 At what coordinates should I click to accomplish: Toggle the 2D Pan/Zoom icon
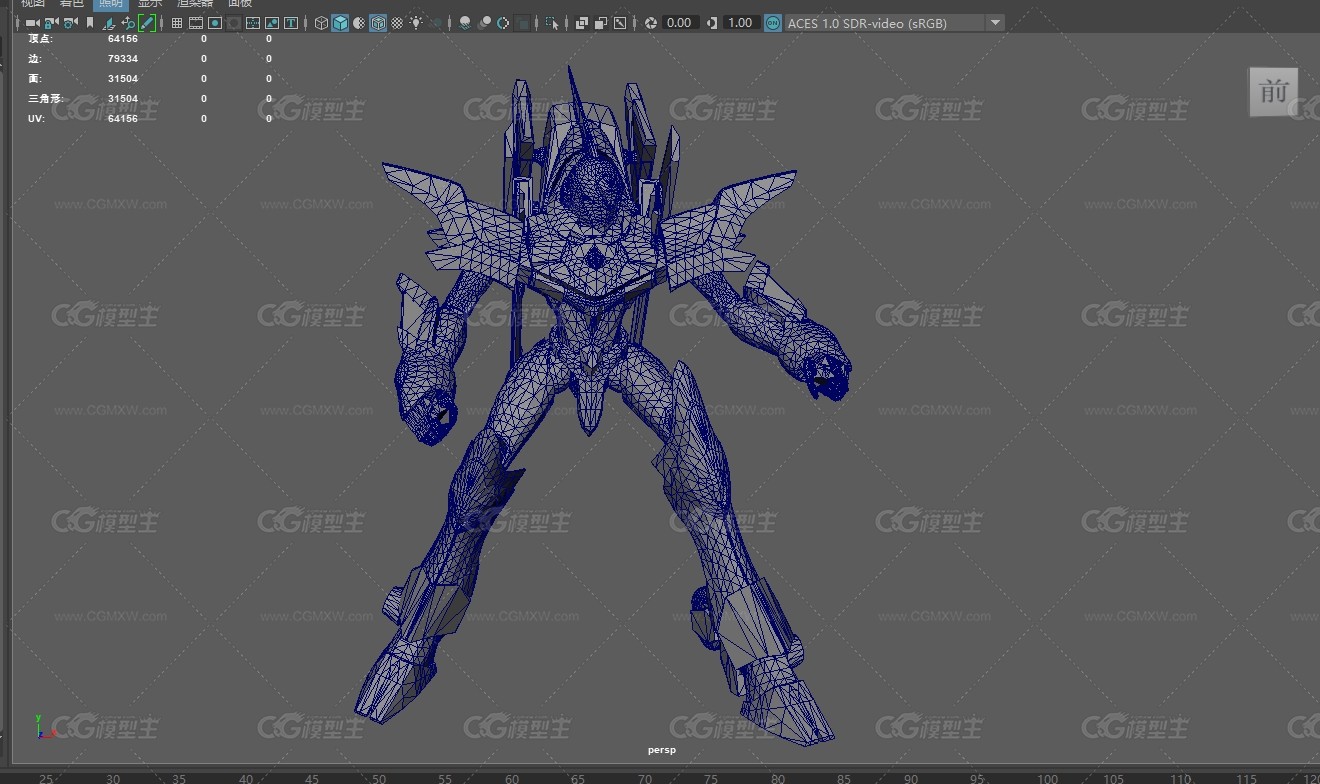[x=128, y=22]
